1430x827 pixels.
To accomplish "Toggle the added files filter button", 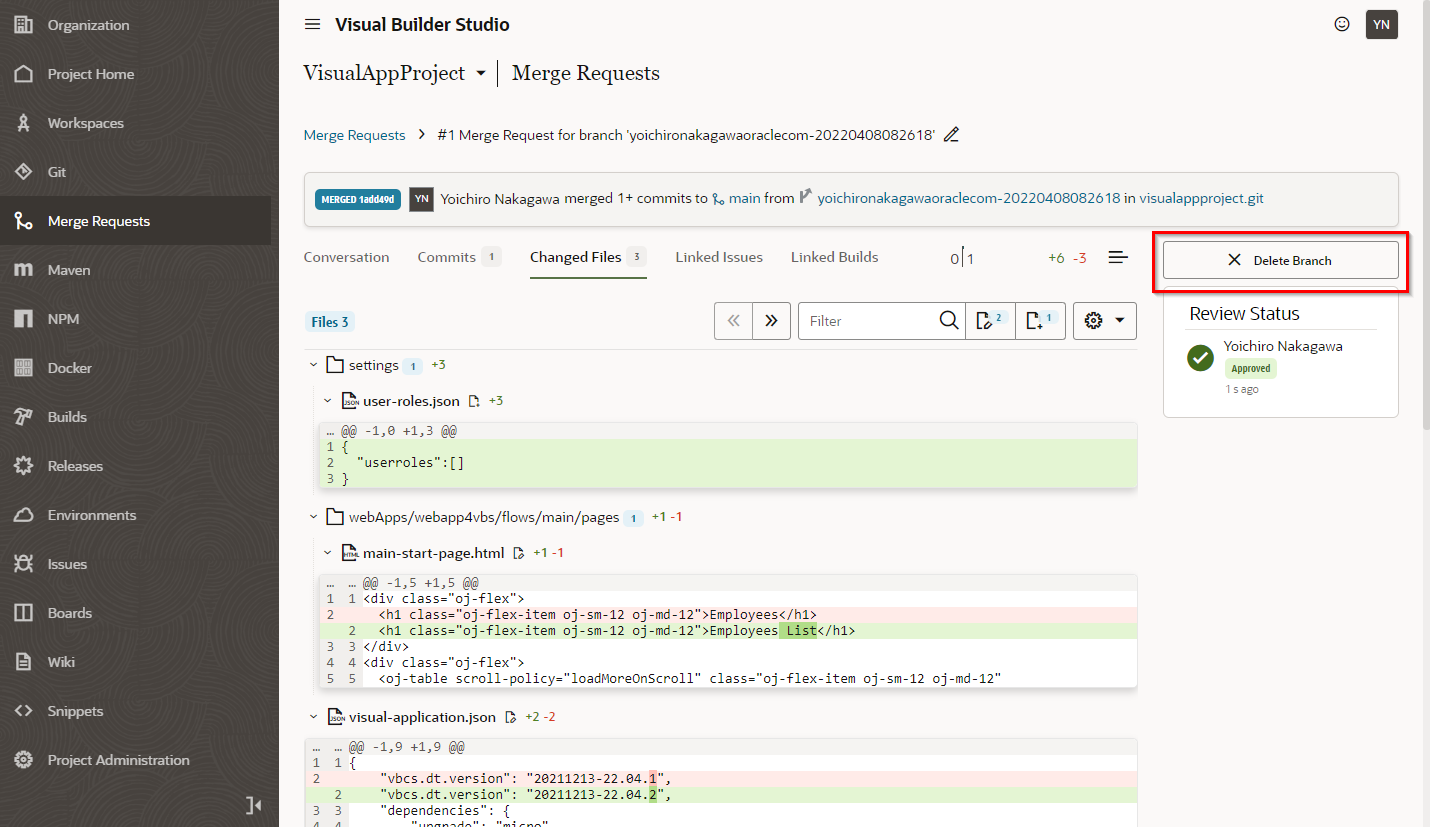I will click(x=1040, y=321).
